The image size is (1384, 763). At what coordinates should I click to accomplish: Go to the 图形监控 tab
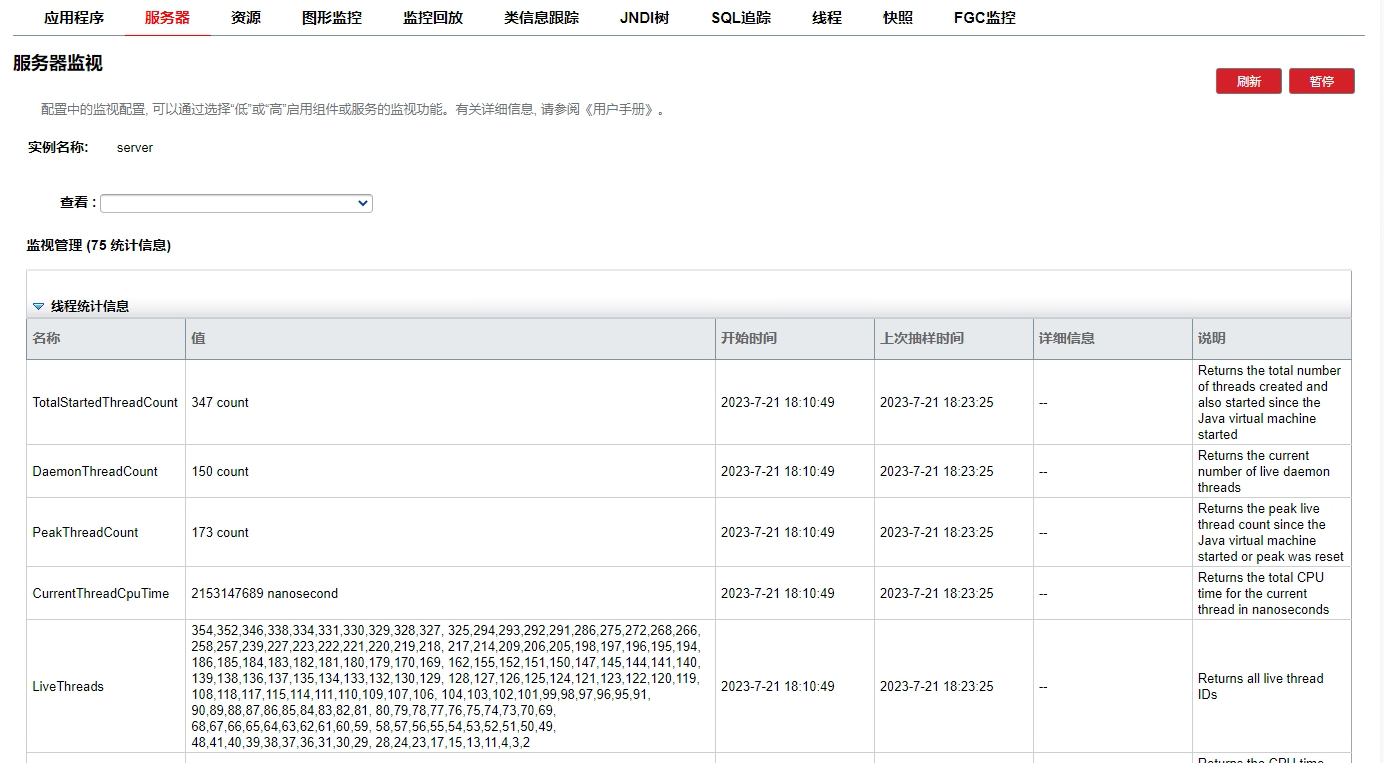pyautogui.click(x=332, y=18)
